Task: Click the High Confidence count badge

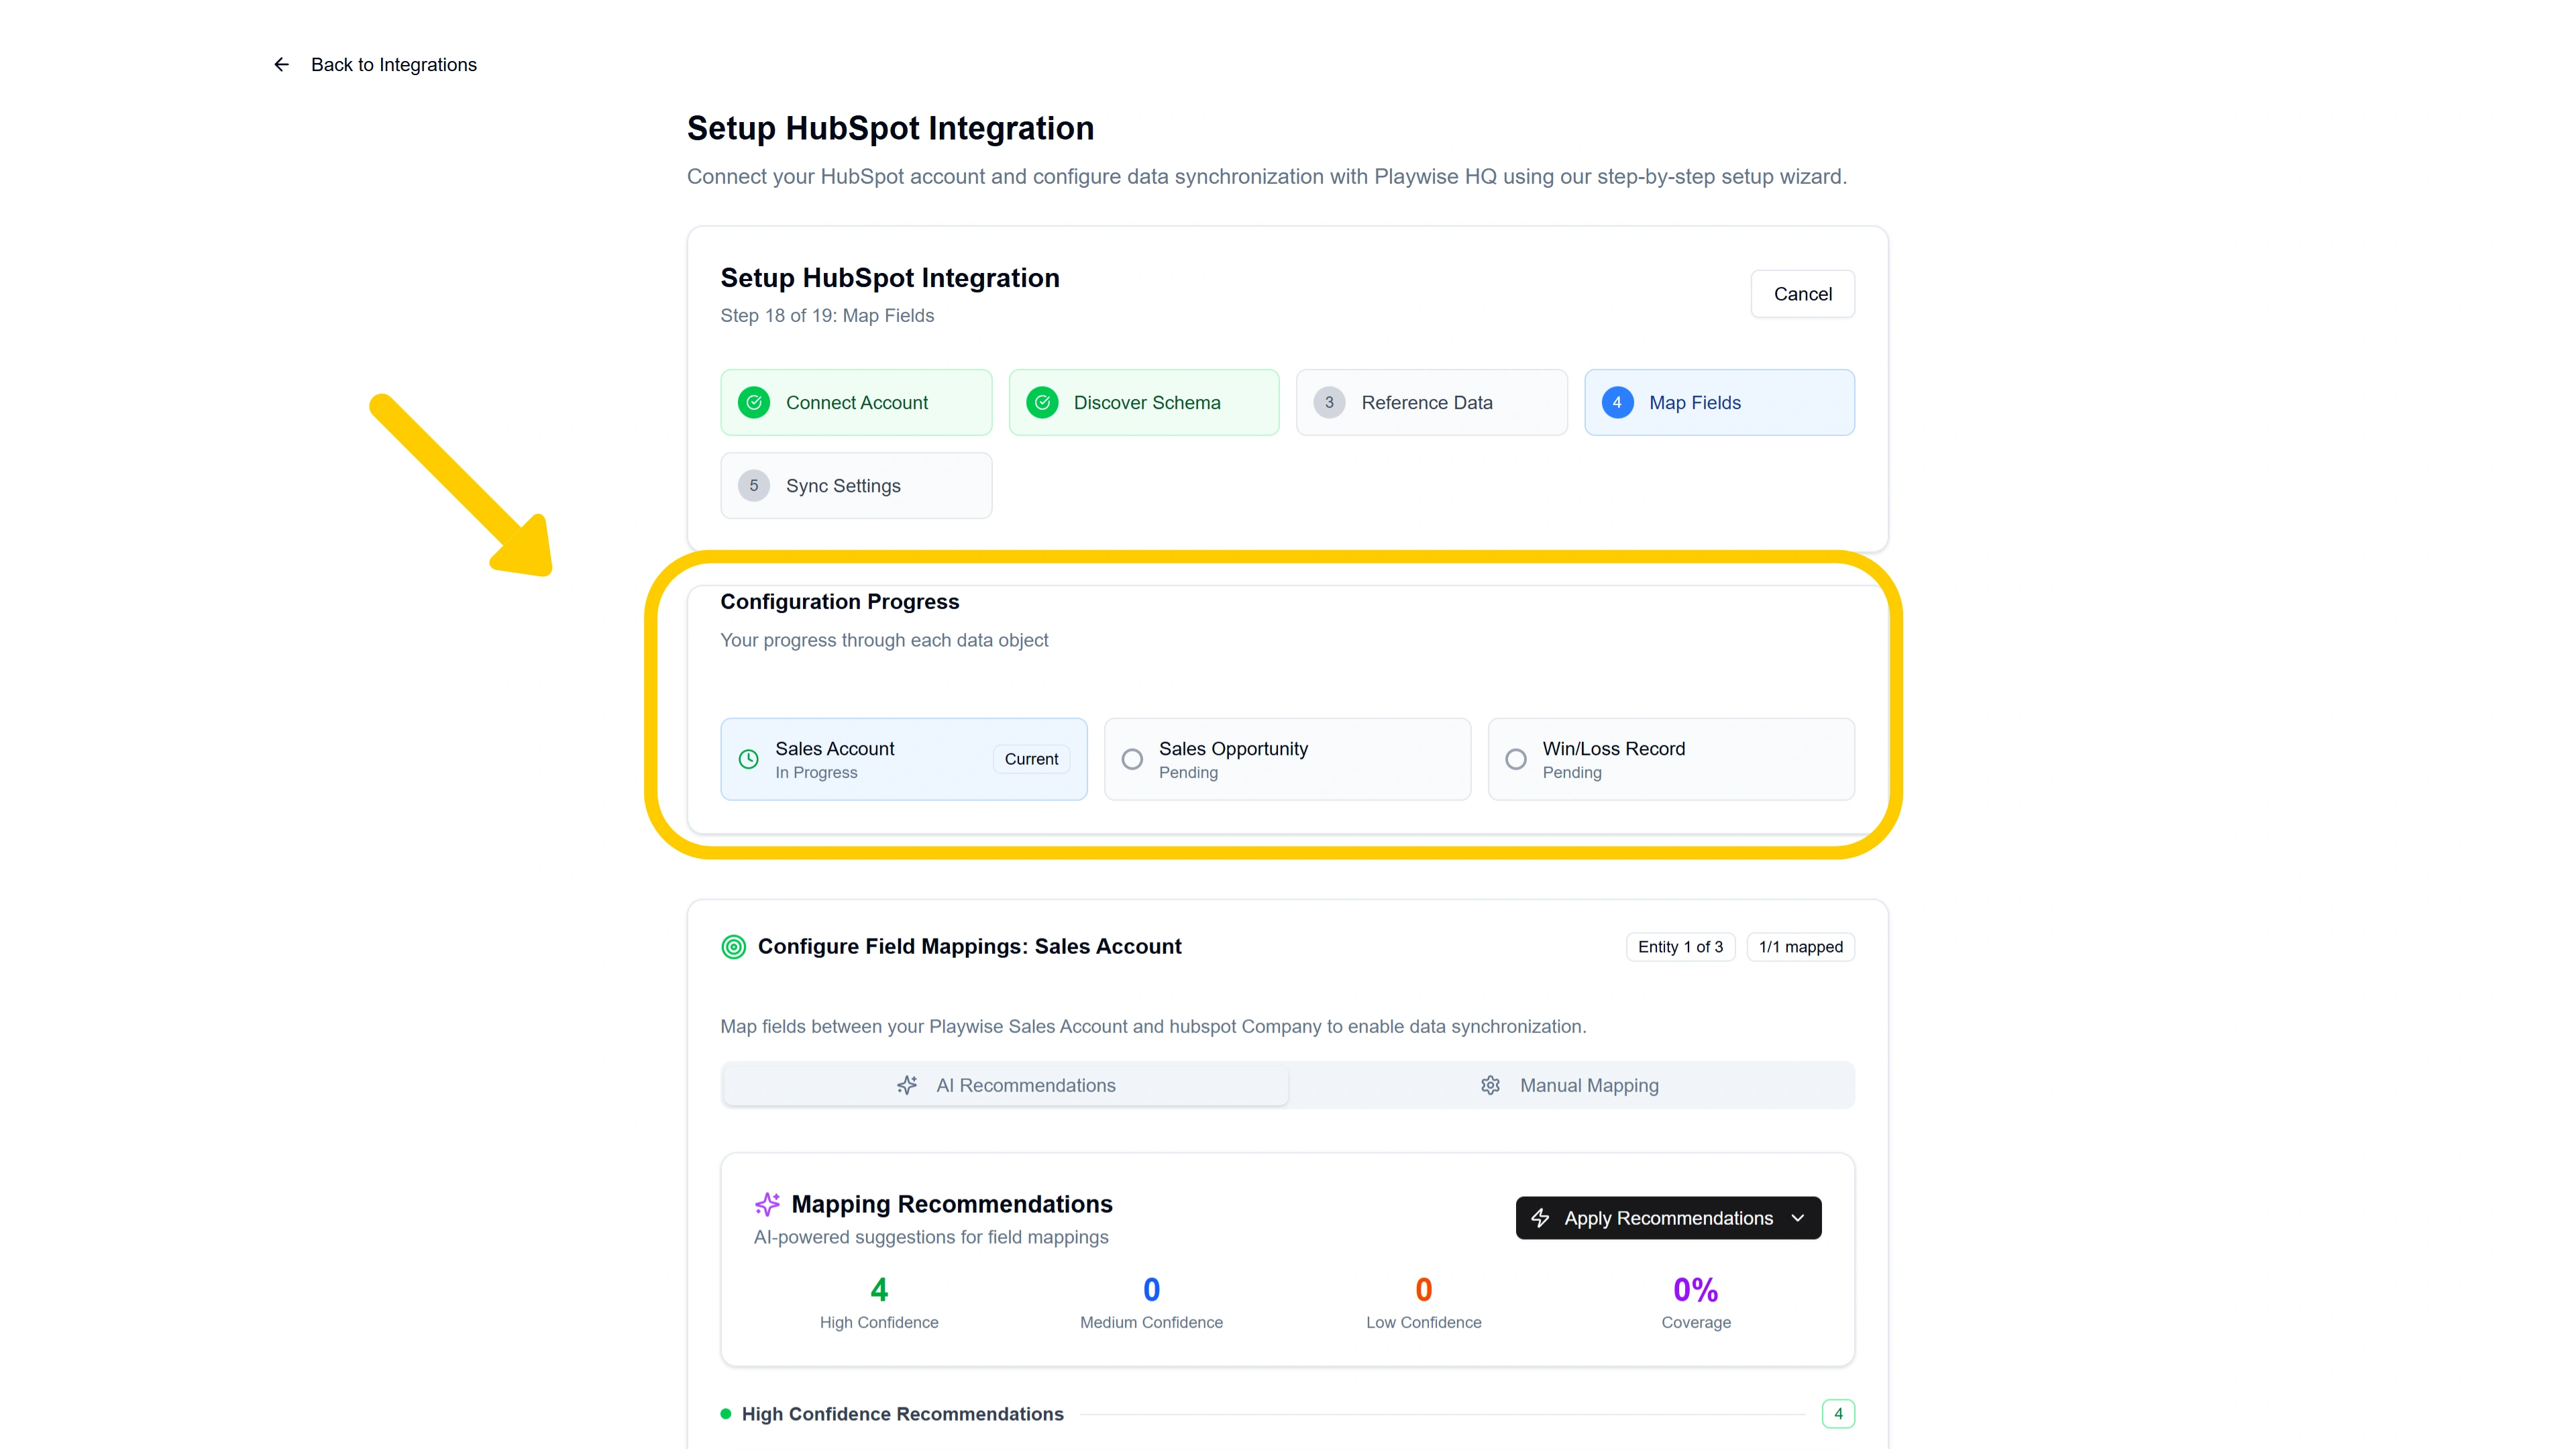Action: pyautogui.click(x=1838, y=1414)
